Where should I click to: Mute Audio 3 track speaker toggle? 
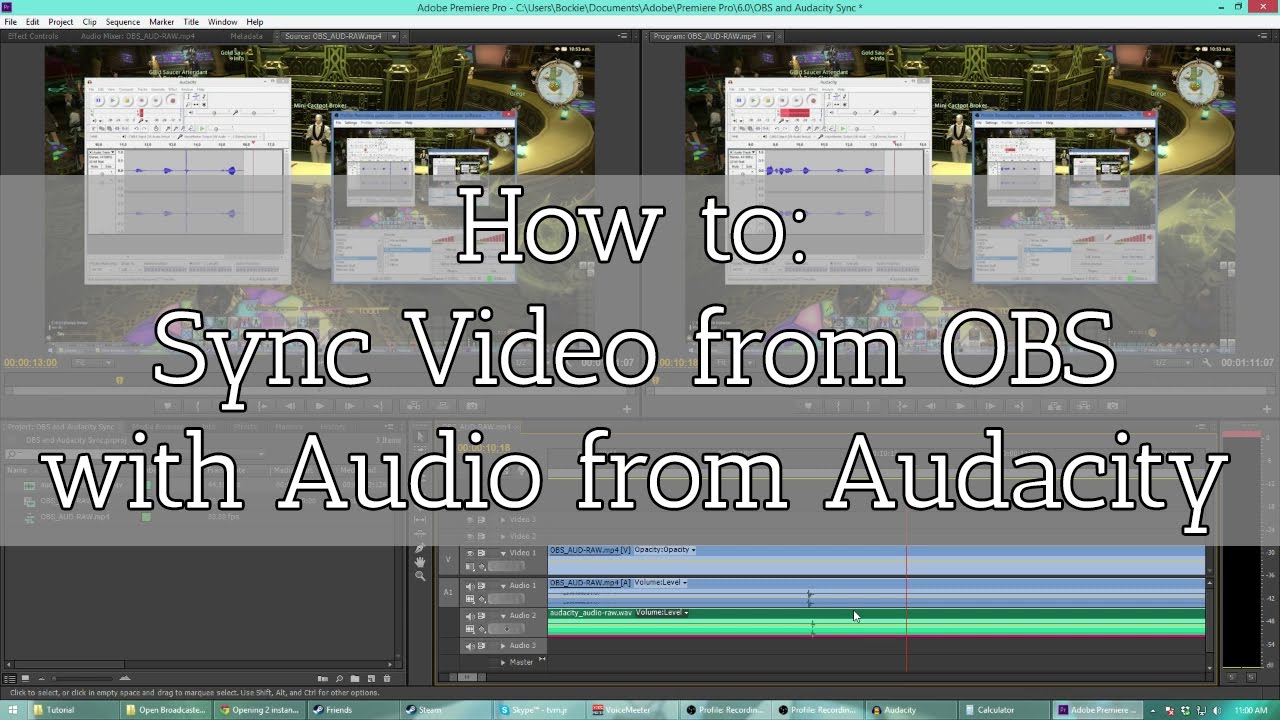(470, 646)
